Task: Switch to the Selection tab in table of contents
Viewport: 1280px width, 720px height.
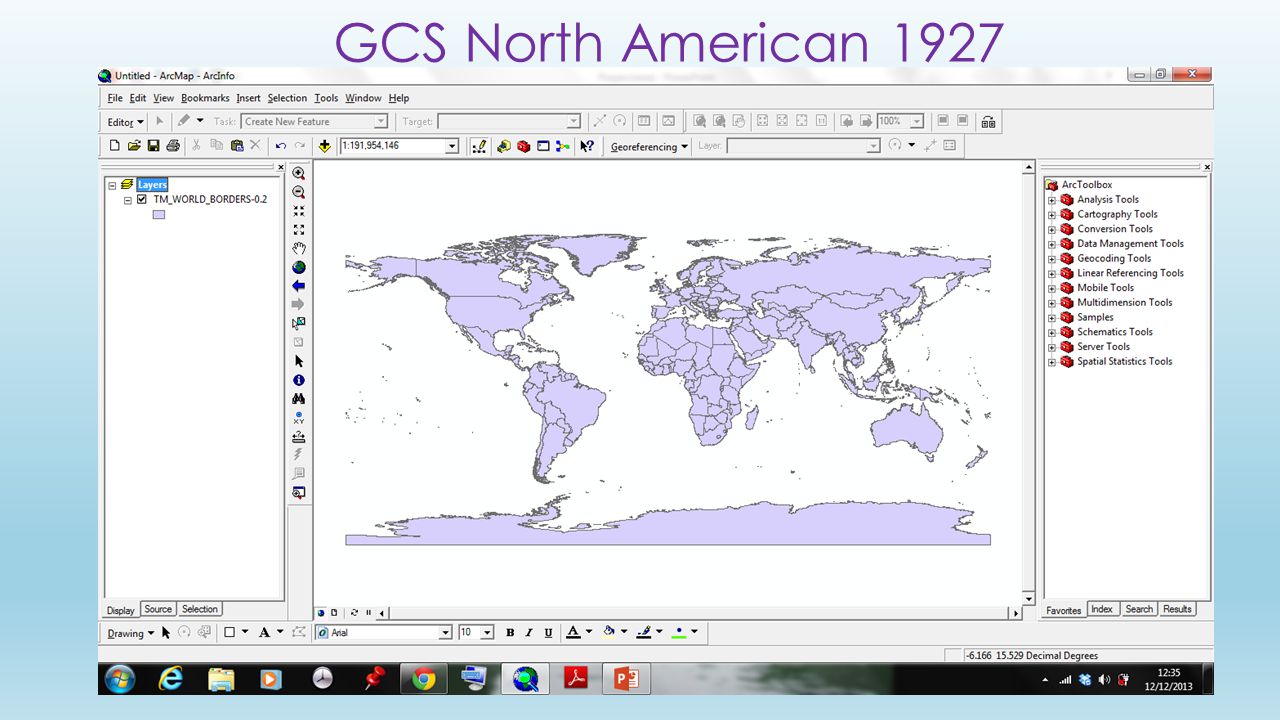Action: pos(200,609)
